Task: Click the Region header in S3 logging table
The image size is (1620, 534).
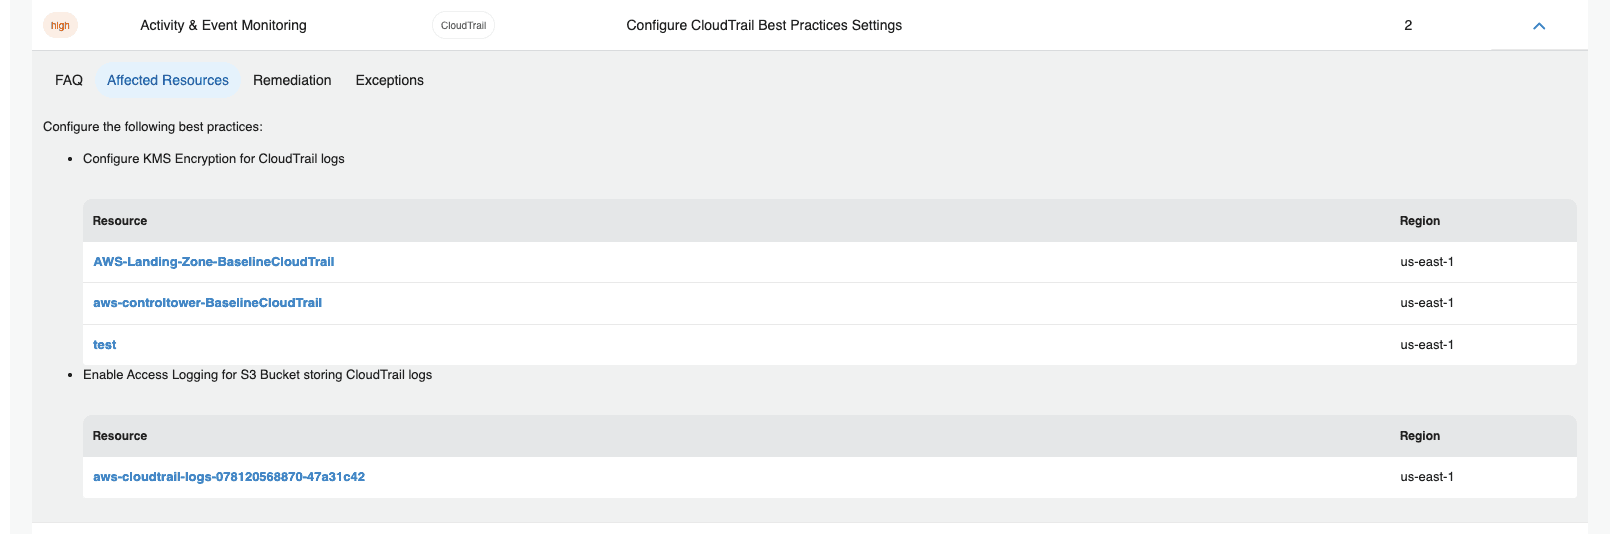Action: (x=1420, y=436)
